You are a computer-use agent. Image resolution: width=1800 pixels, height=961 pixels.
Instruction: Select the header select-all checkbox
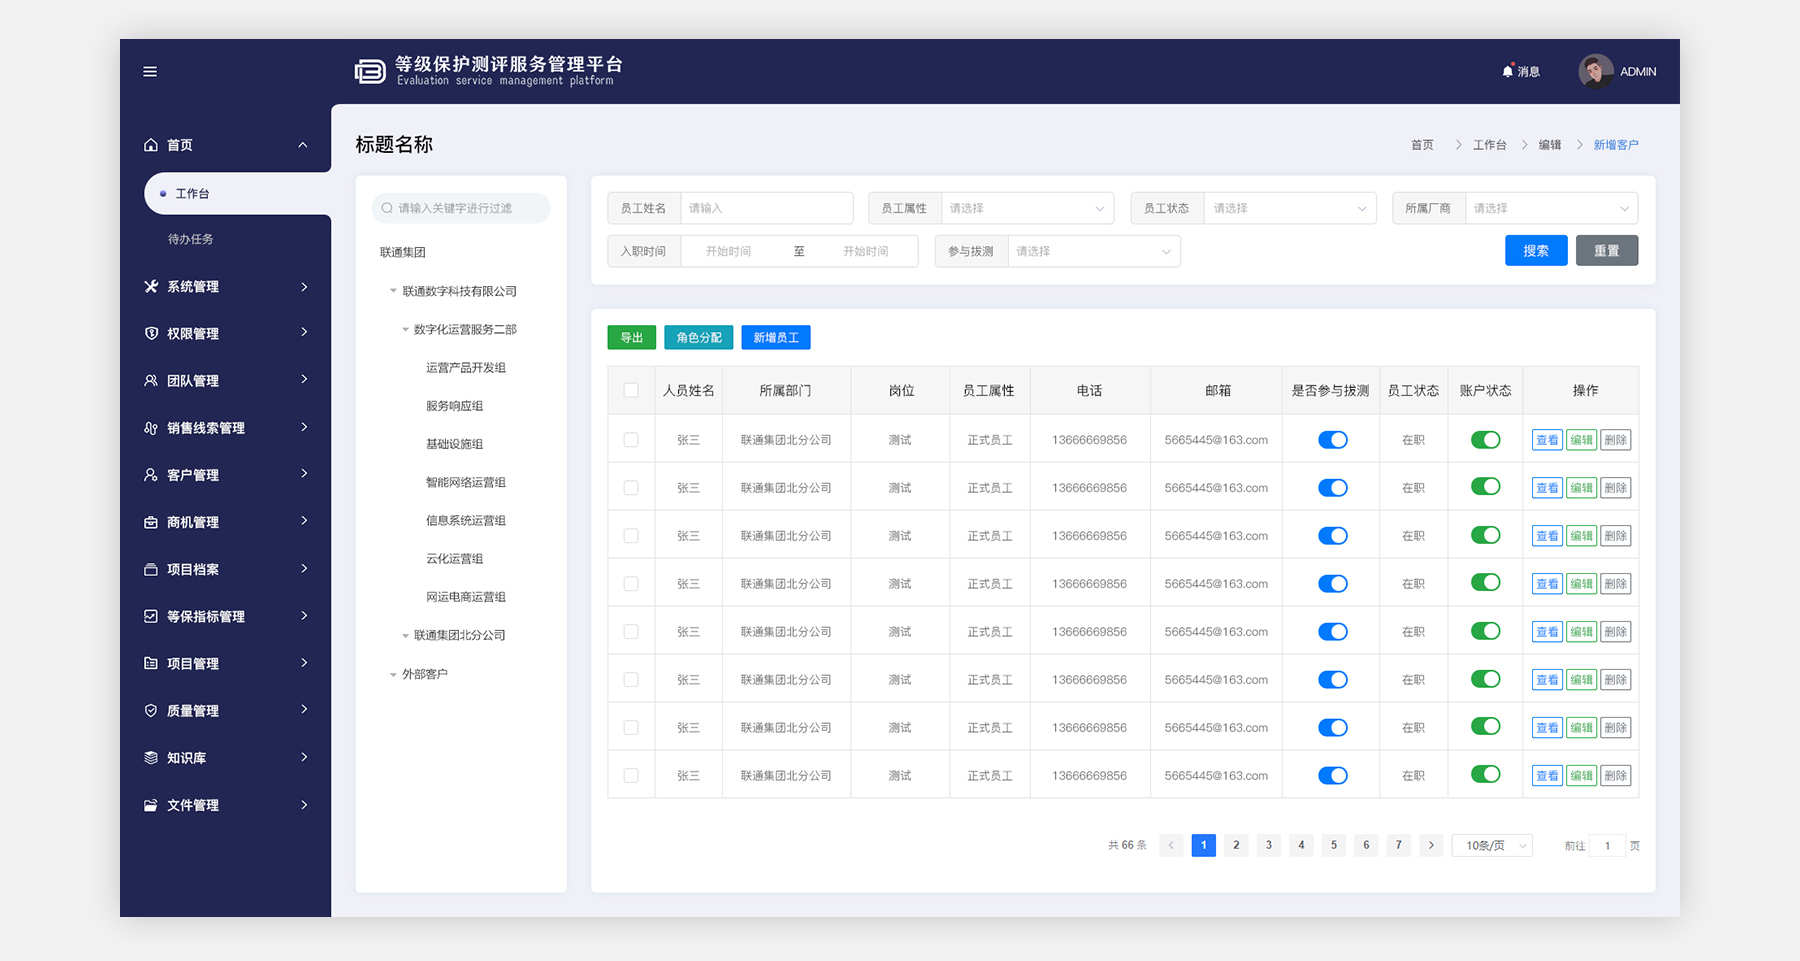coord(631,390)
